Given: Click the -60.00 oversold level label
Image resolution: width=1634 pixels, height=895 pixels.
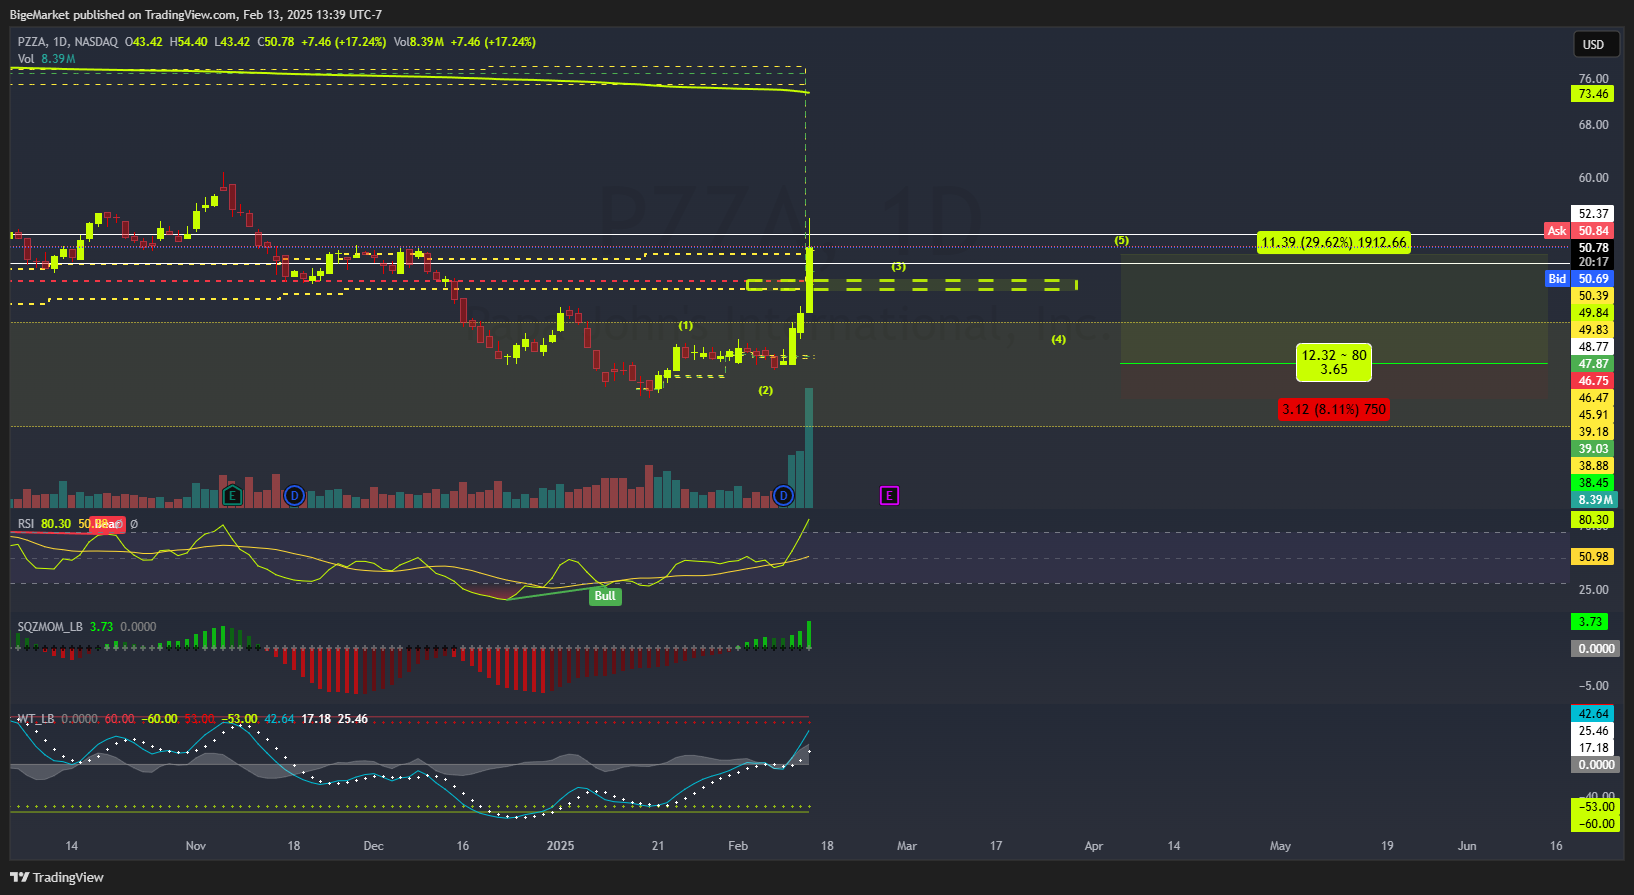Looking at the screenshot, I should coord(1595,824).
